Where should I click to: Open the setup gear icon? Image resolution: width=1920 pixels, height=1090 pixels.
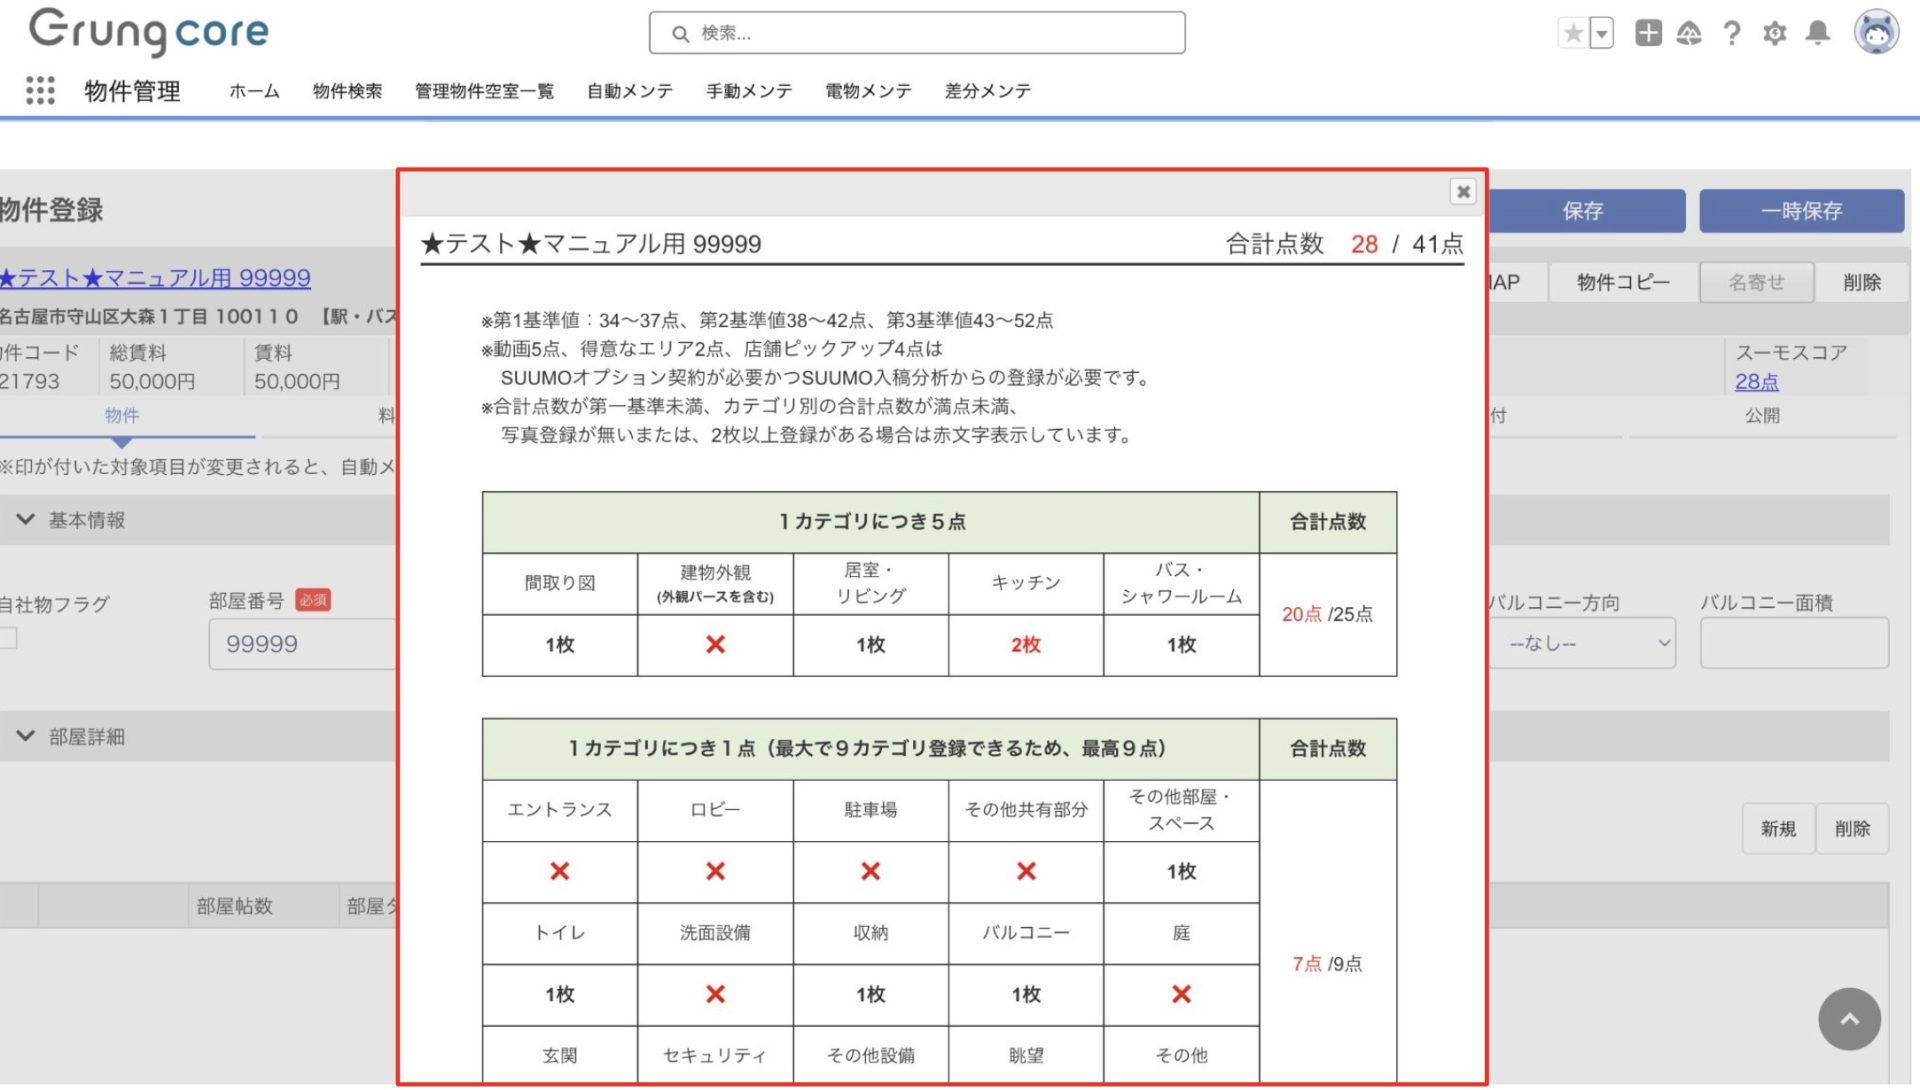1775,34
